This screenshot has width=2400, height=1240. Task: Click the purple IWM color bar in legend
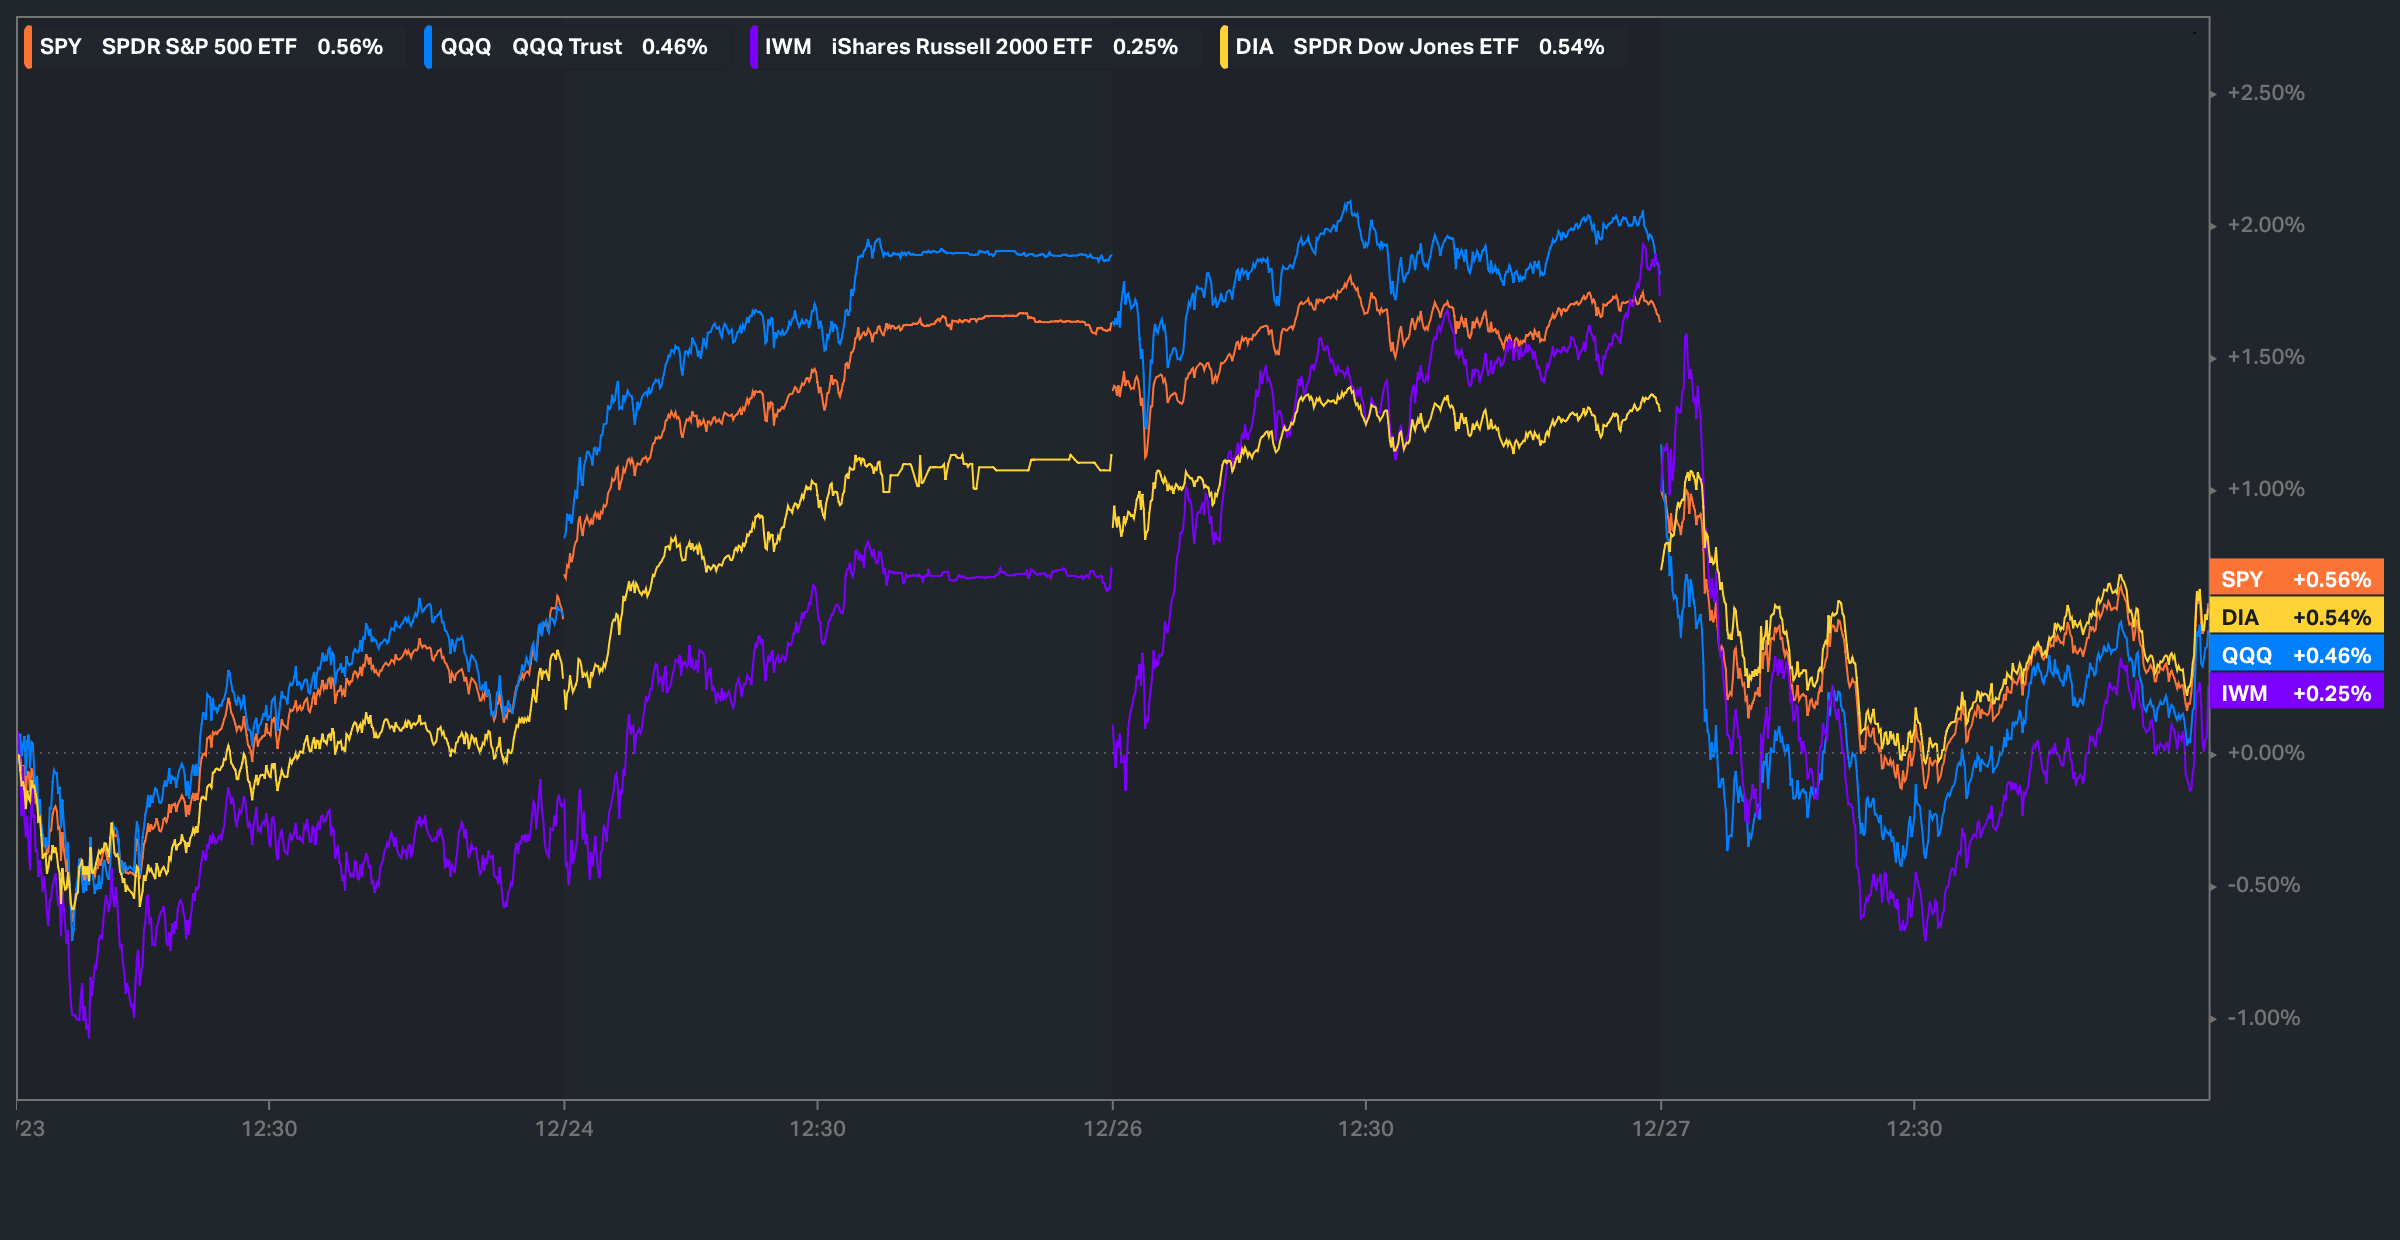pos(753,47)
